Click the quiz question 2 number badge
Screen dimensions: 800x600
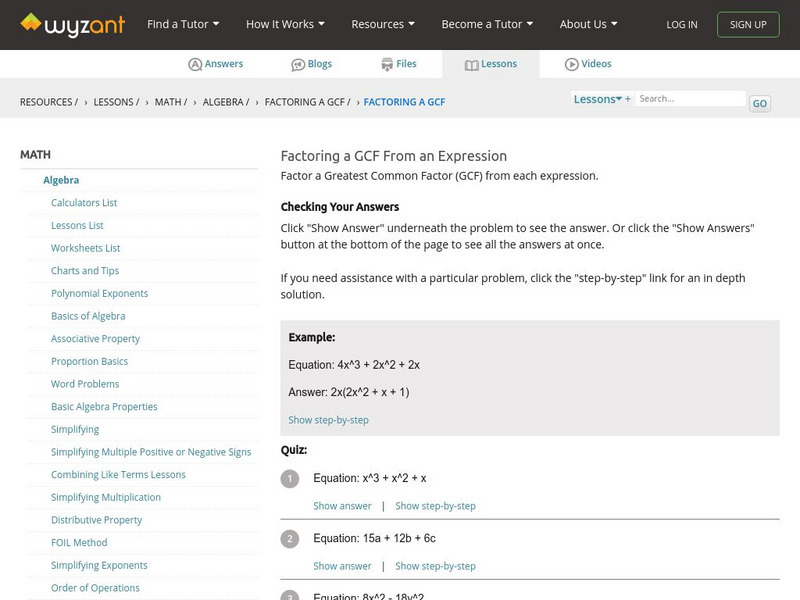[x=290, y=539]
